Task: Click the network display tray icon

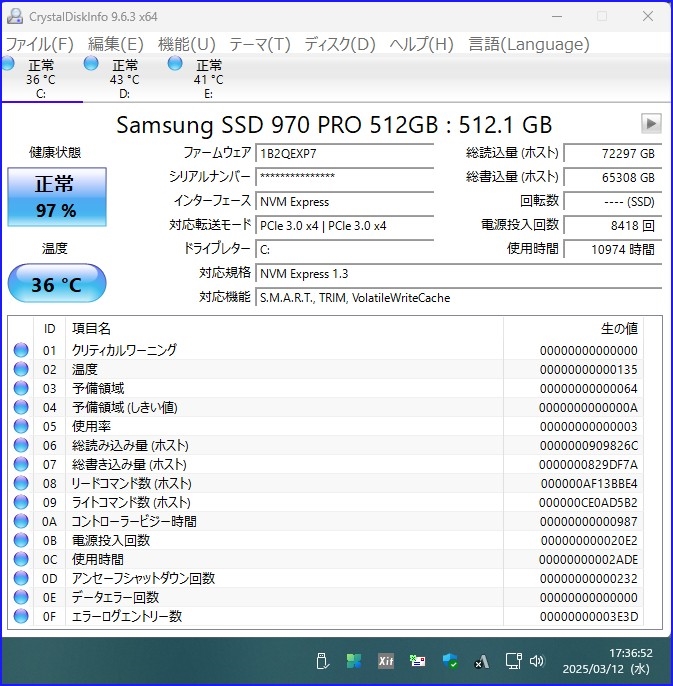Action: pos(513,661)
